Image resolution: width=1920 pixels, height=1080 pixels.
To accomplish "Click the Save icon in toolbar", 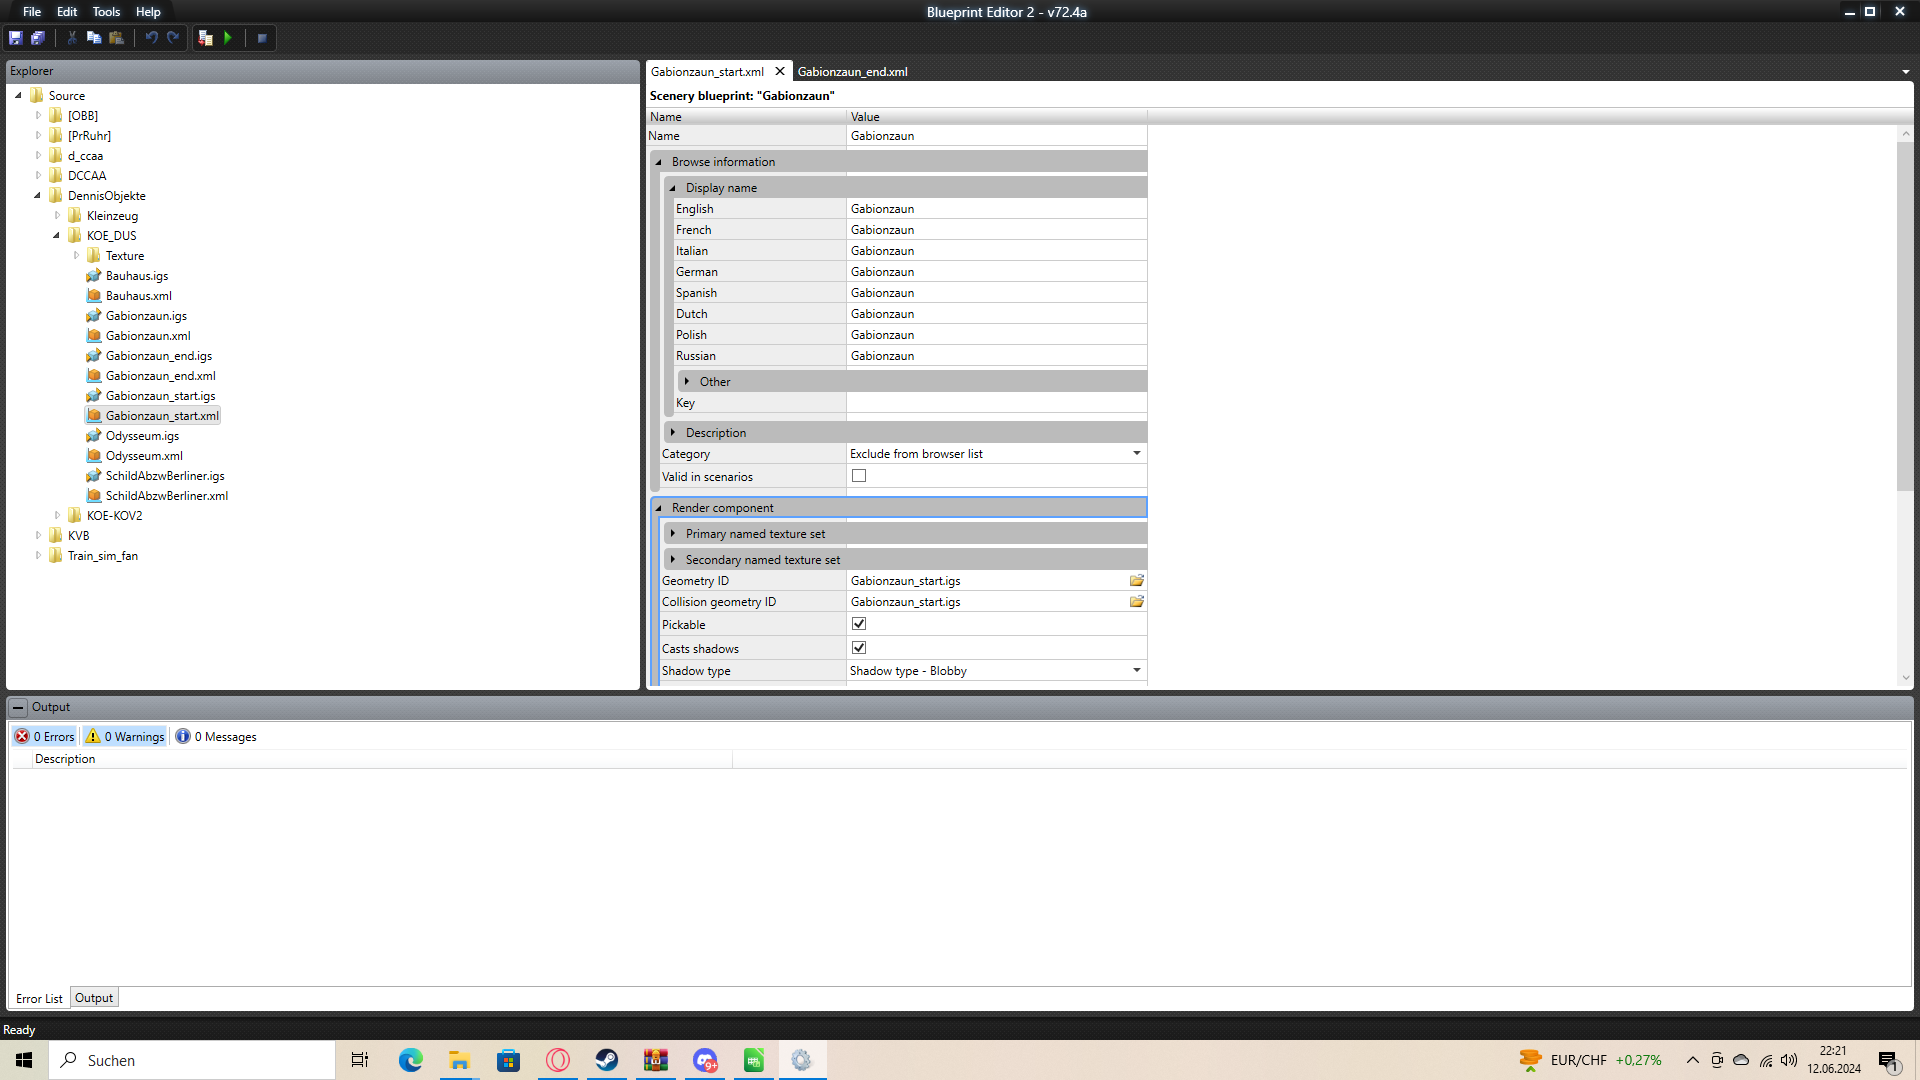I will point(16,38).
